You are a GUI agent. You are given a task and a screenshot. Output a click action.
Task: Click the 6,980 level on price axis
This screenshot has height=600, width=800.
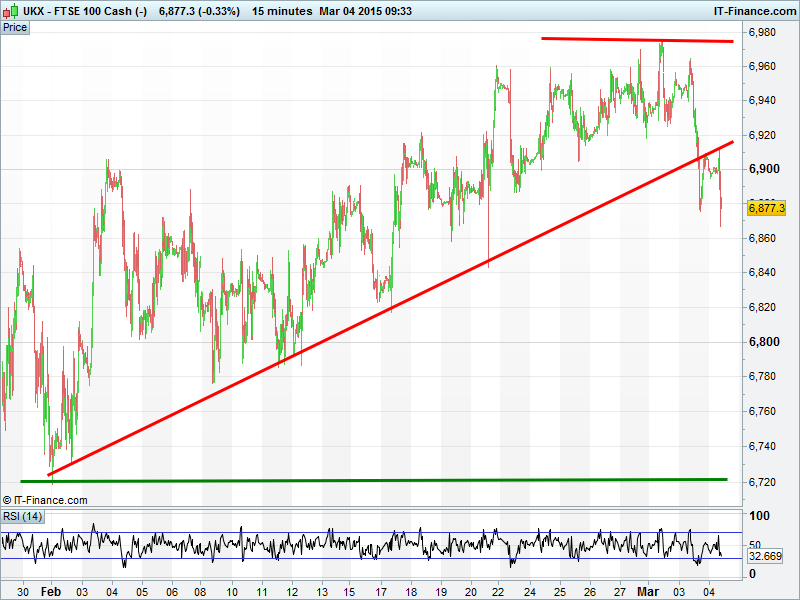point(762,33)
